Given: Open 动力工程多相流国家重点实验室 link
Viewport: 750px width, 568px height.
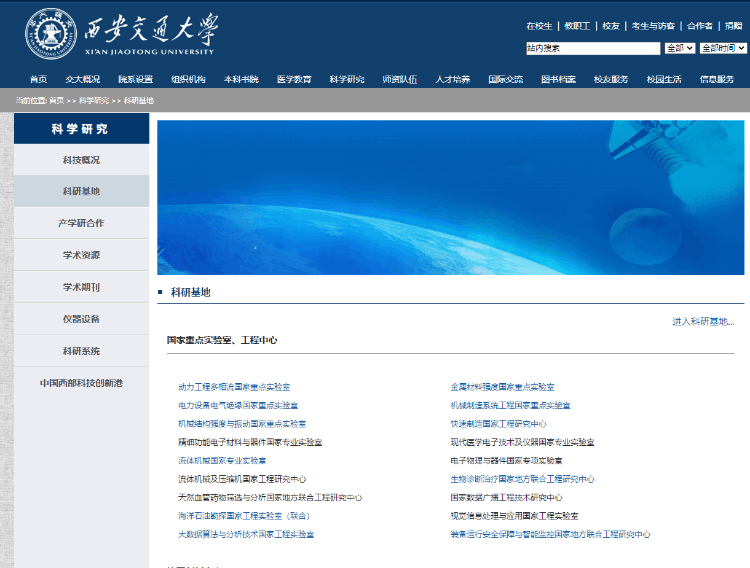Looking at the screenshot, I should pos(234,387).
